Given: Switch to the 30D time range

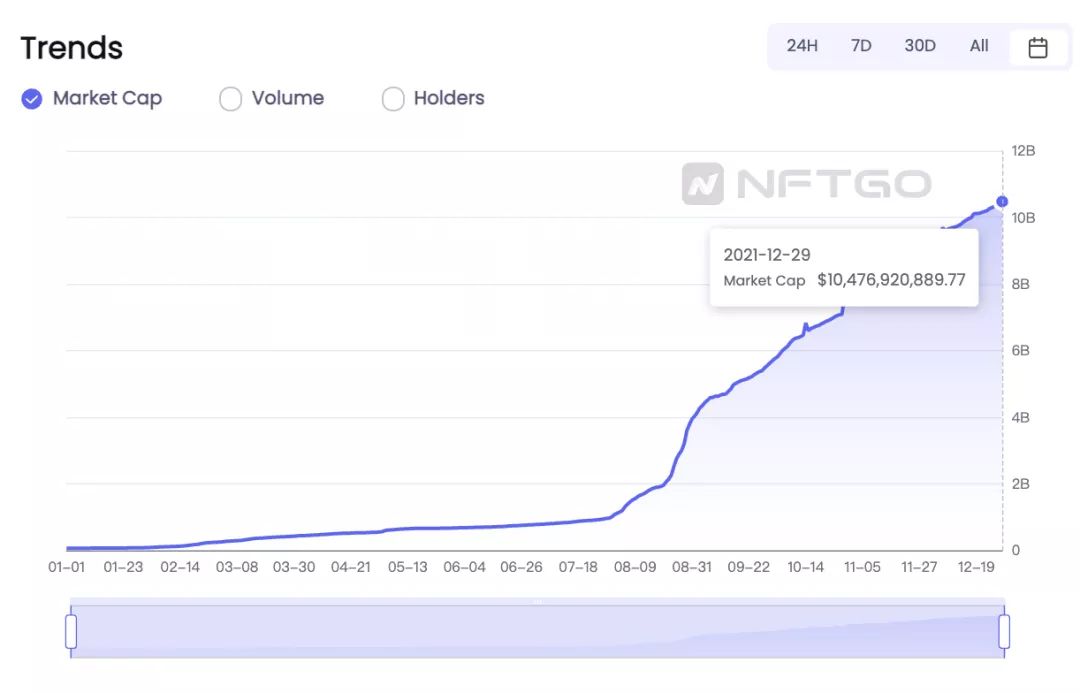Looking at the screenshot, I should coord(920,46).
